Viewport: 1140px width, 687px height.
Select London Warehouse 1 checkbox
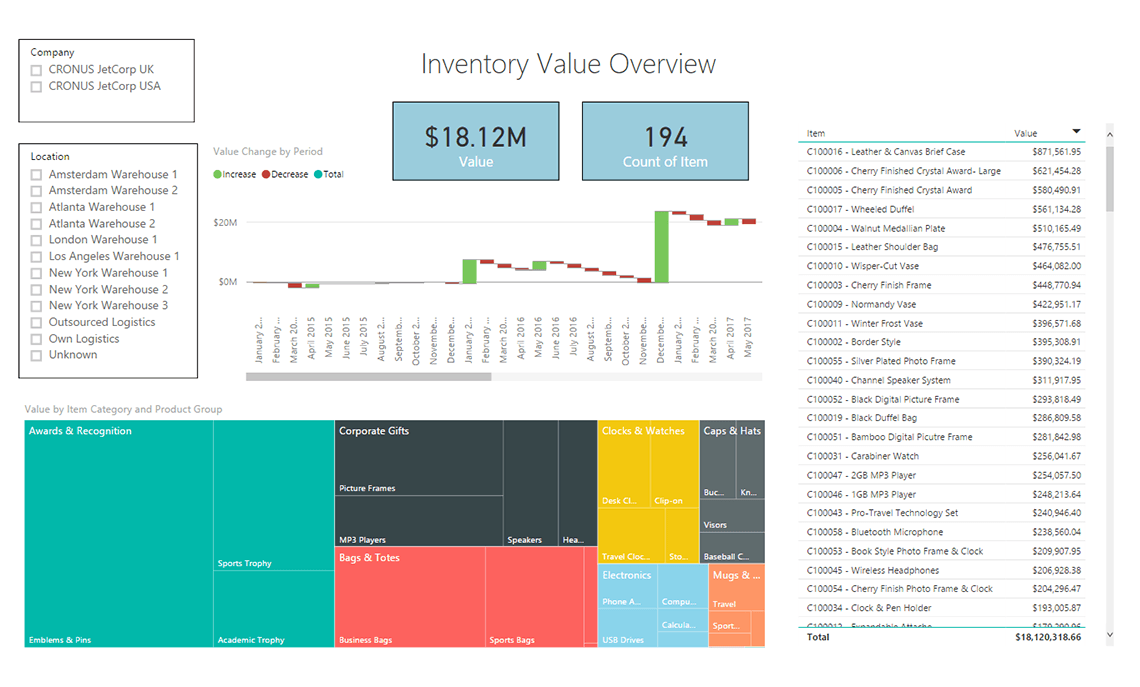click(36, 241)
